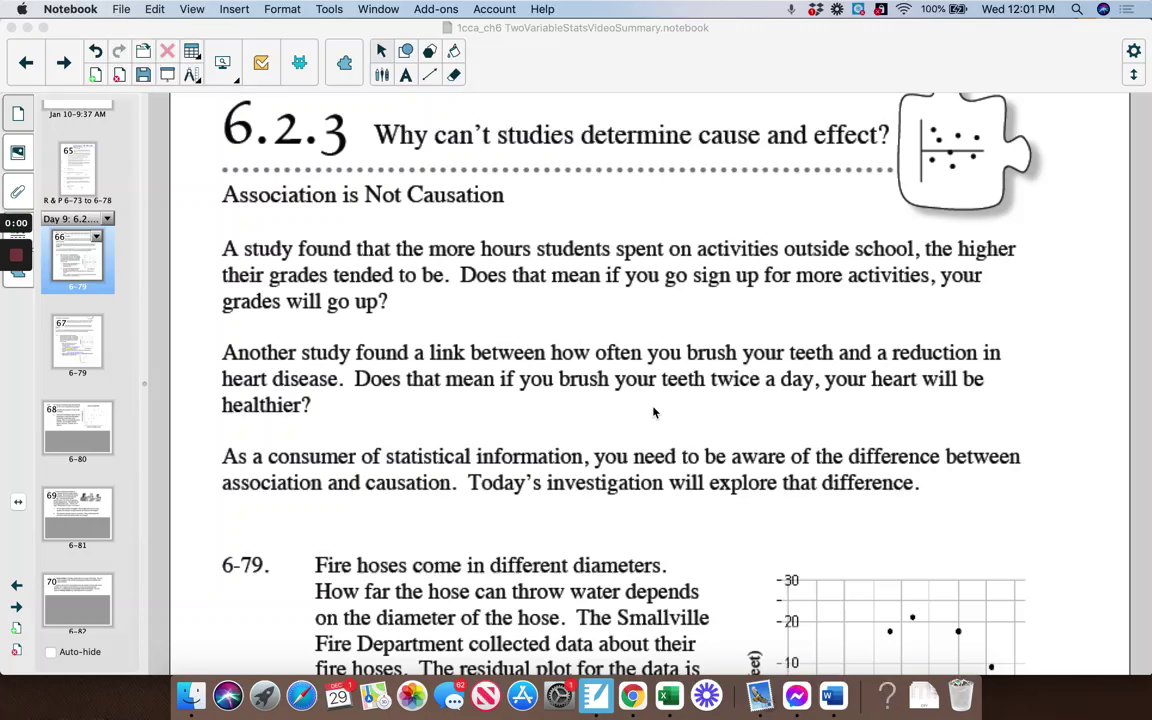Image resolution: width=1152 pixels, height=720 pixels.
Task: Click the red X delete icon
Action: pos(168,51)
